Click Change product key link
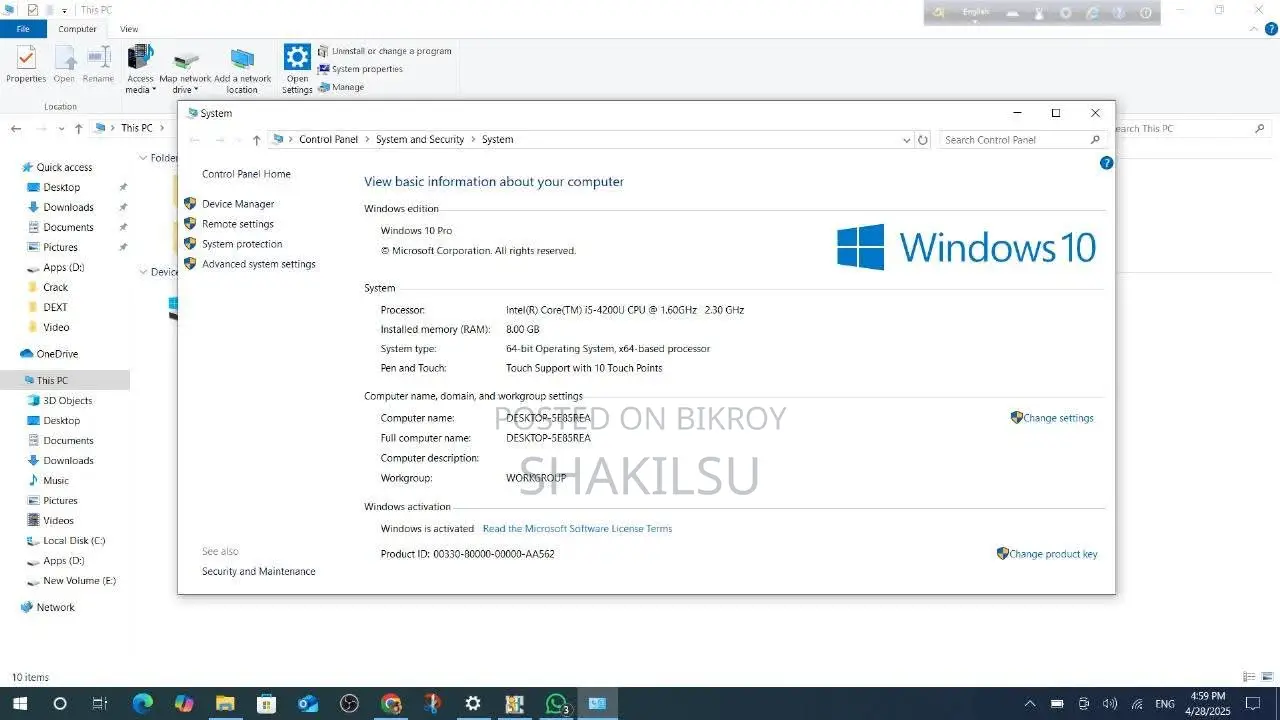This screenshot has width=1280, height=720. pyautogui.click(x=1053, y=554)
